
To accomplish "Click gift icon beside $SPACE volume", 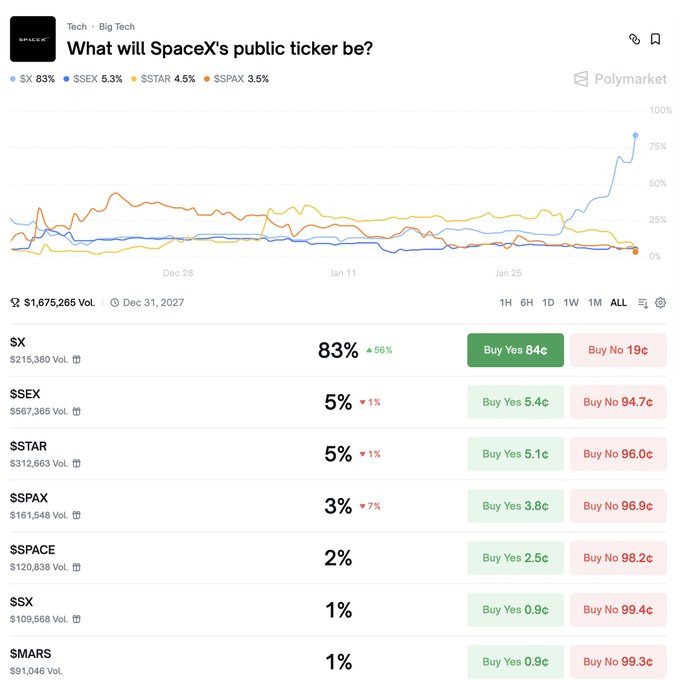I will 76,567.
